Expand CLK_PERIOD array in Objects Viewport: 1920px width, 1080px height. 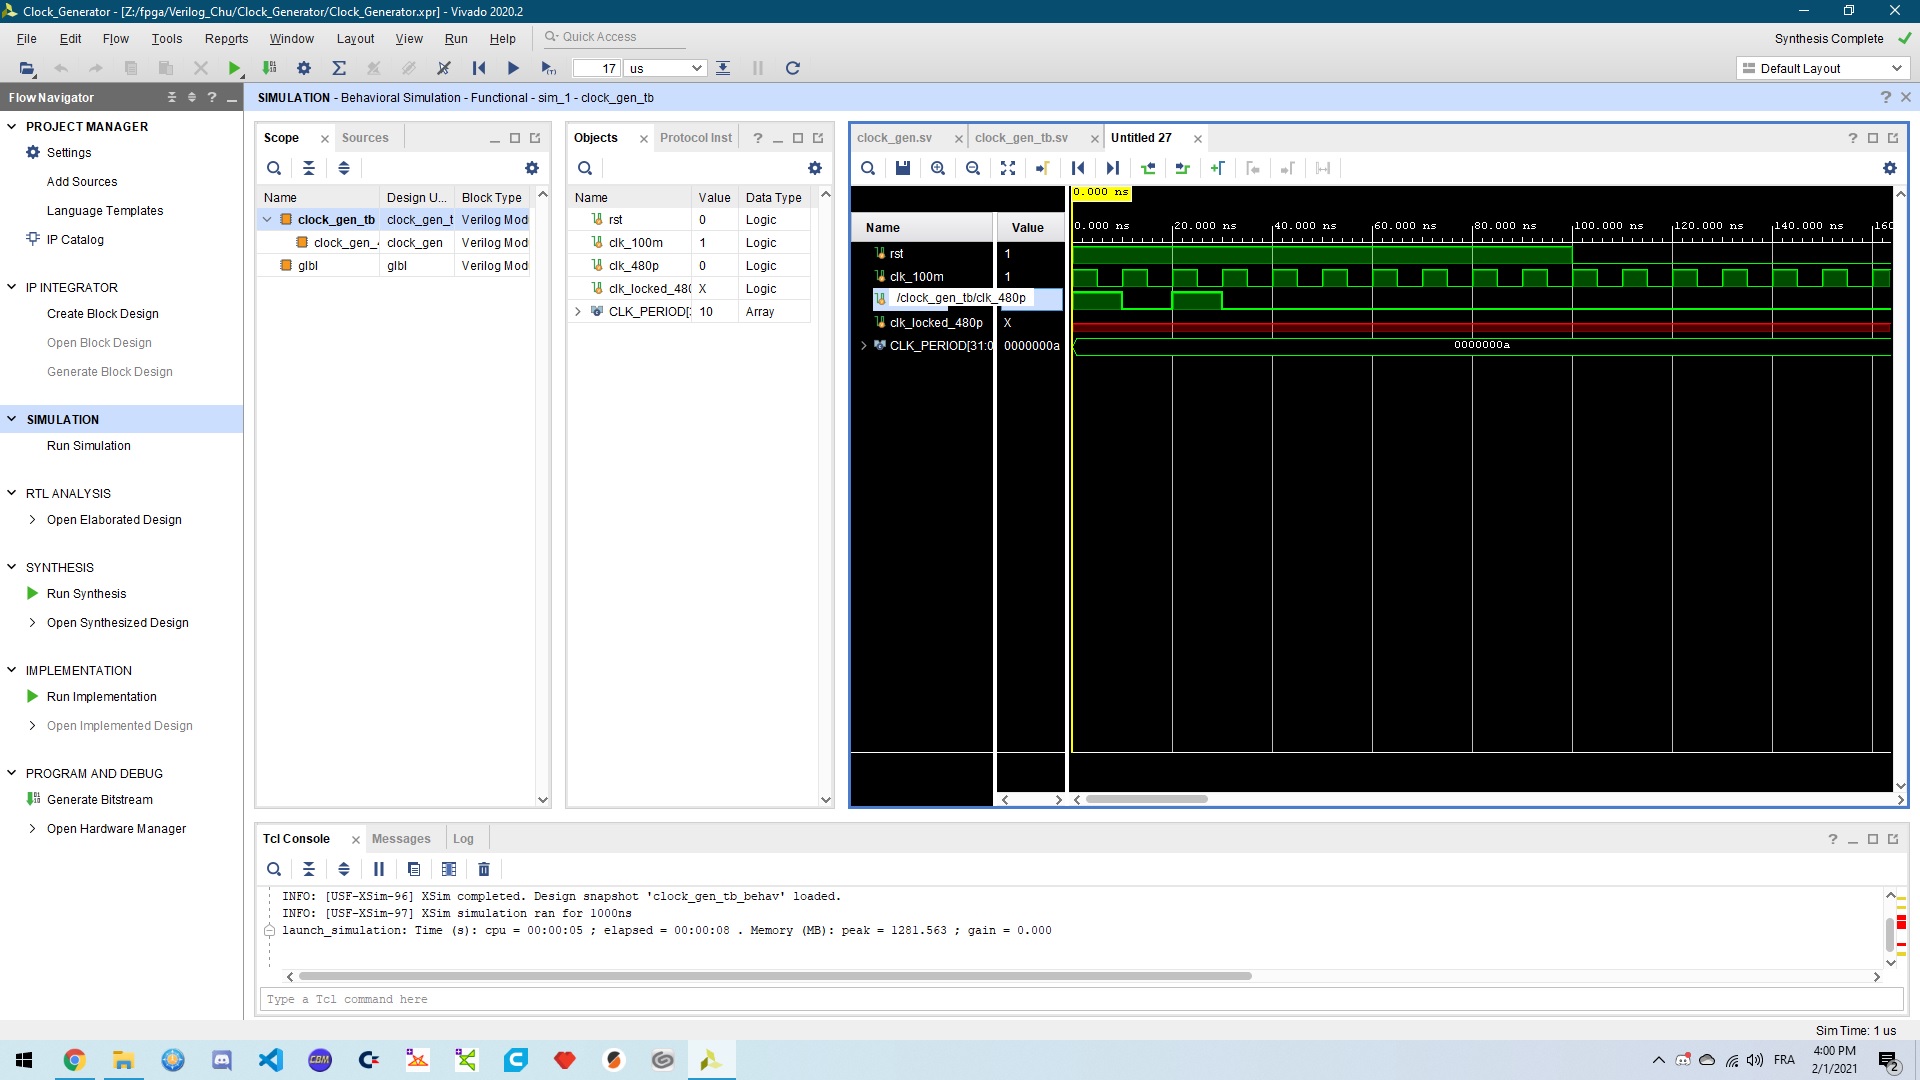coord(578,312)
